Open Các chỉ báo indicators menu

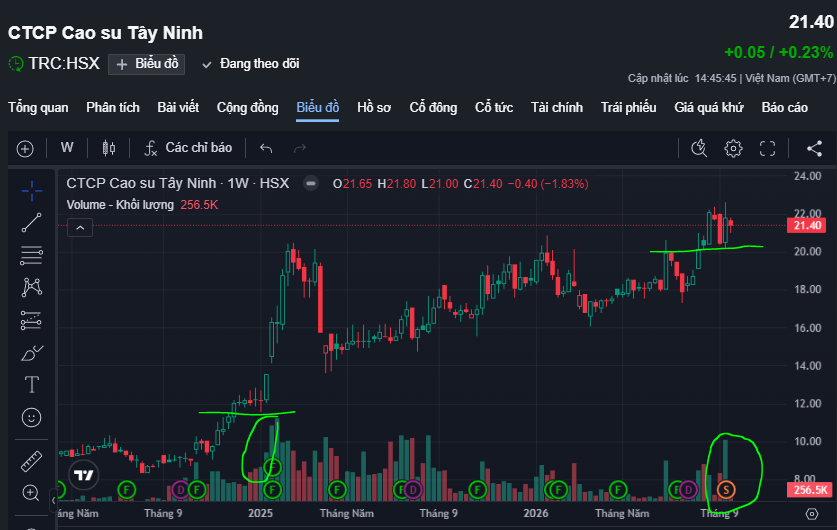pos(188,148)
